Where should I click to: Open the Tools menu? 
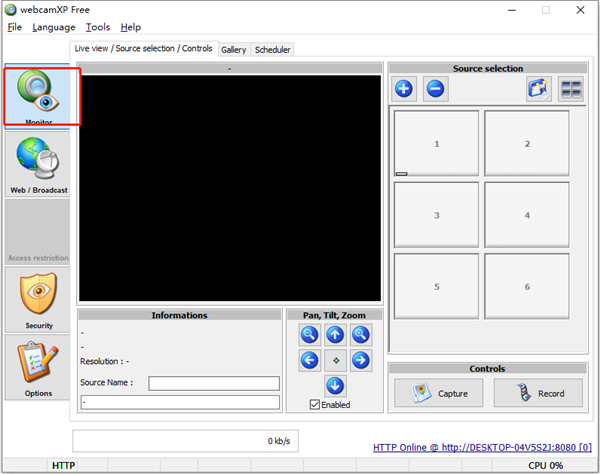pyautogui.click(x=98, y=27)
